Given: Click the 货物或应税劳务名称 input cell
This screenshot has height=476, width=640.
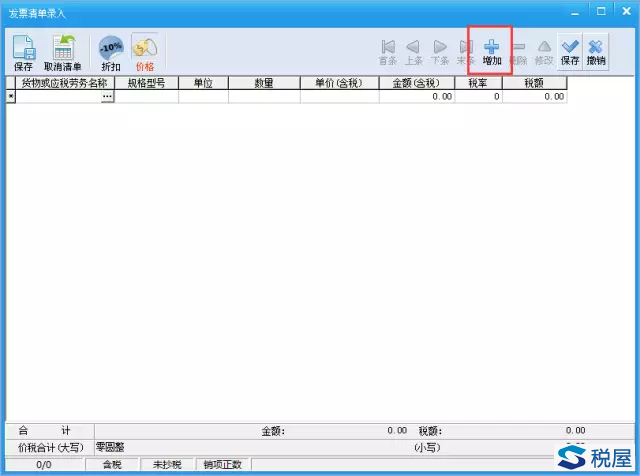Looking at the screenshot, I should pos(58,97).
